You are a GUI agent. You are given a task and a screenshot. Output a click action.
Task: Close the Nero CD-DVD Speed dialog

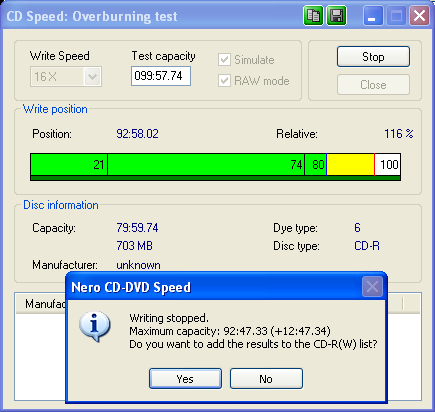[x=372, y=287]
